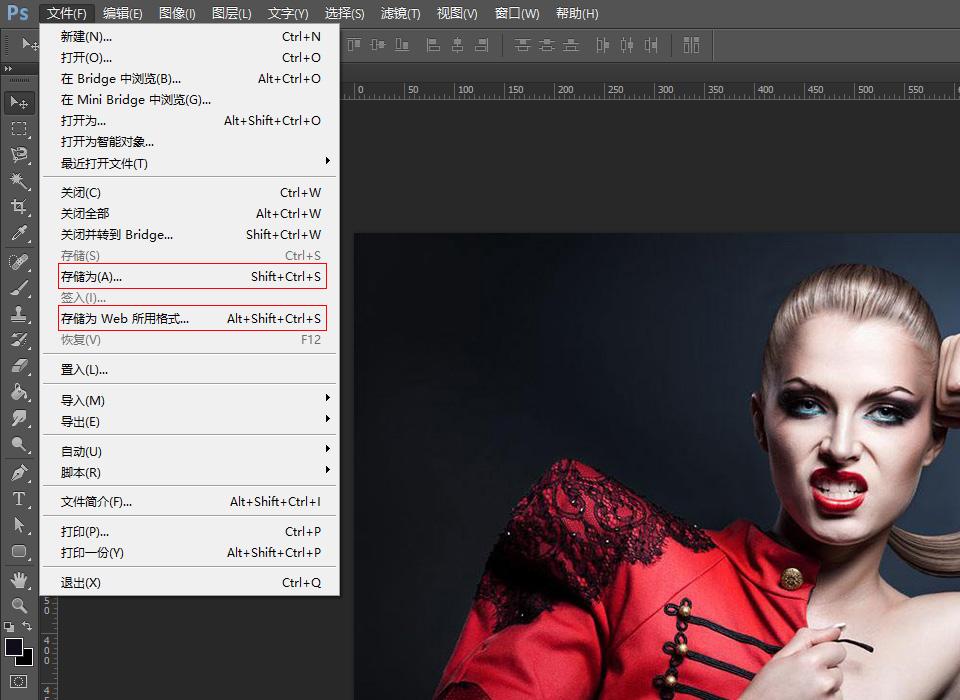
Task: Click 打印(P)... in the File menu
Action: [x=85, y=532]
